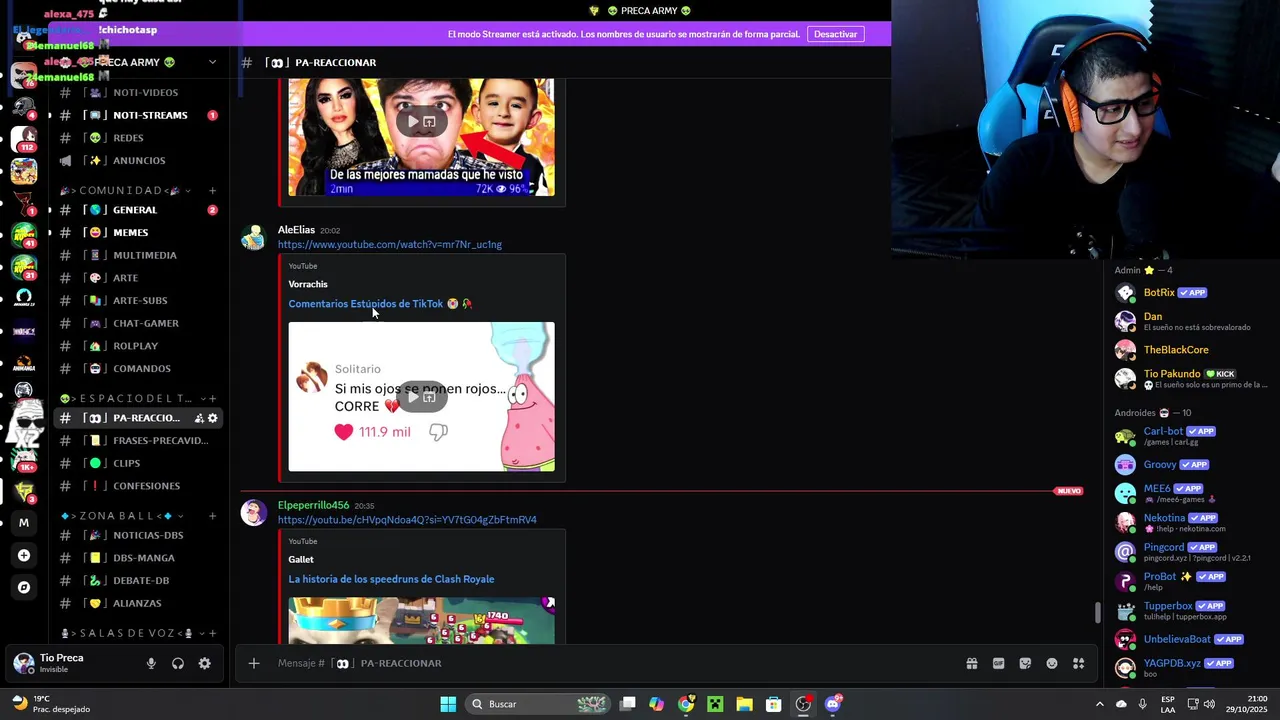Open Chrome from the taskbar
This screenshot has height=720, width=1280.
pos(686,704)
